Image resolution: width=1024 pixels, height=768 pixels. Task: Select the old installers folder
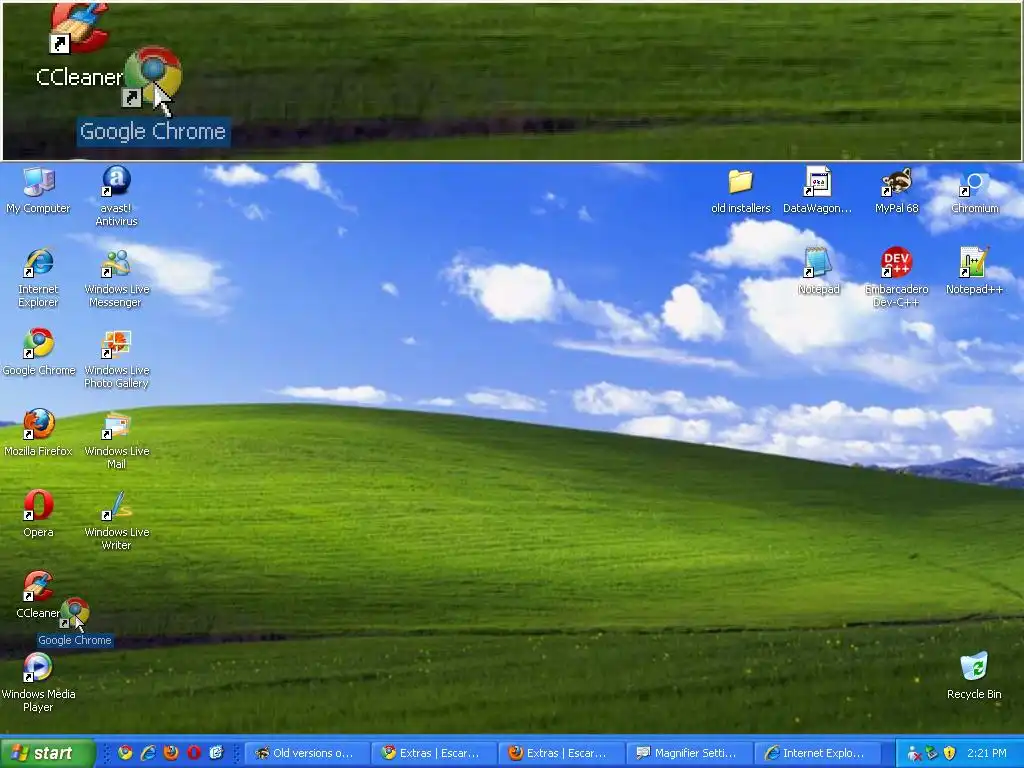point(741,190)
